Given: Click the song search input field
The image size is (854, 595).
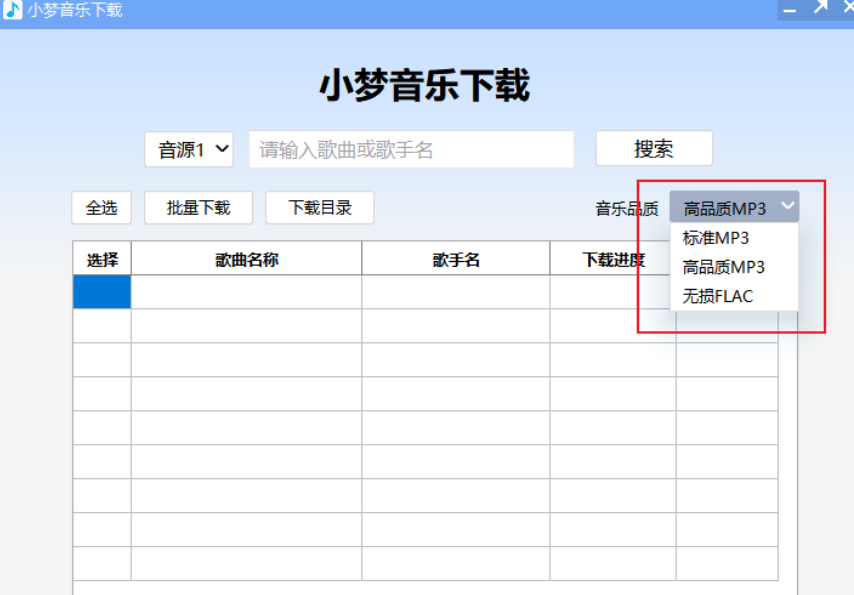Looking at the screenshot, I should coord(410,148).
